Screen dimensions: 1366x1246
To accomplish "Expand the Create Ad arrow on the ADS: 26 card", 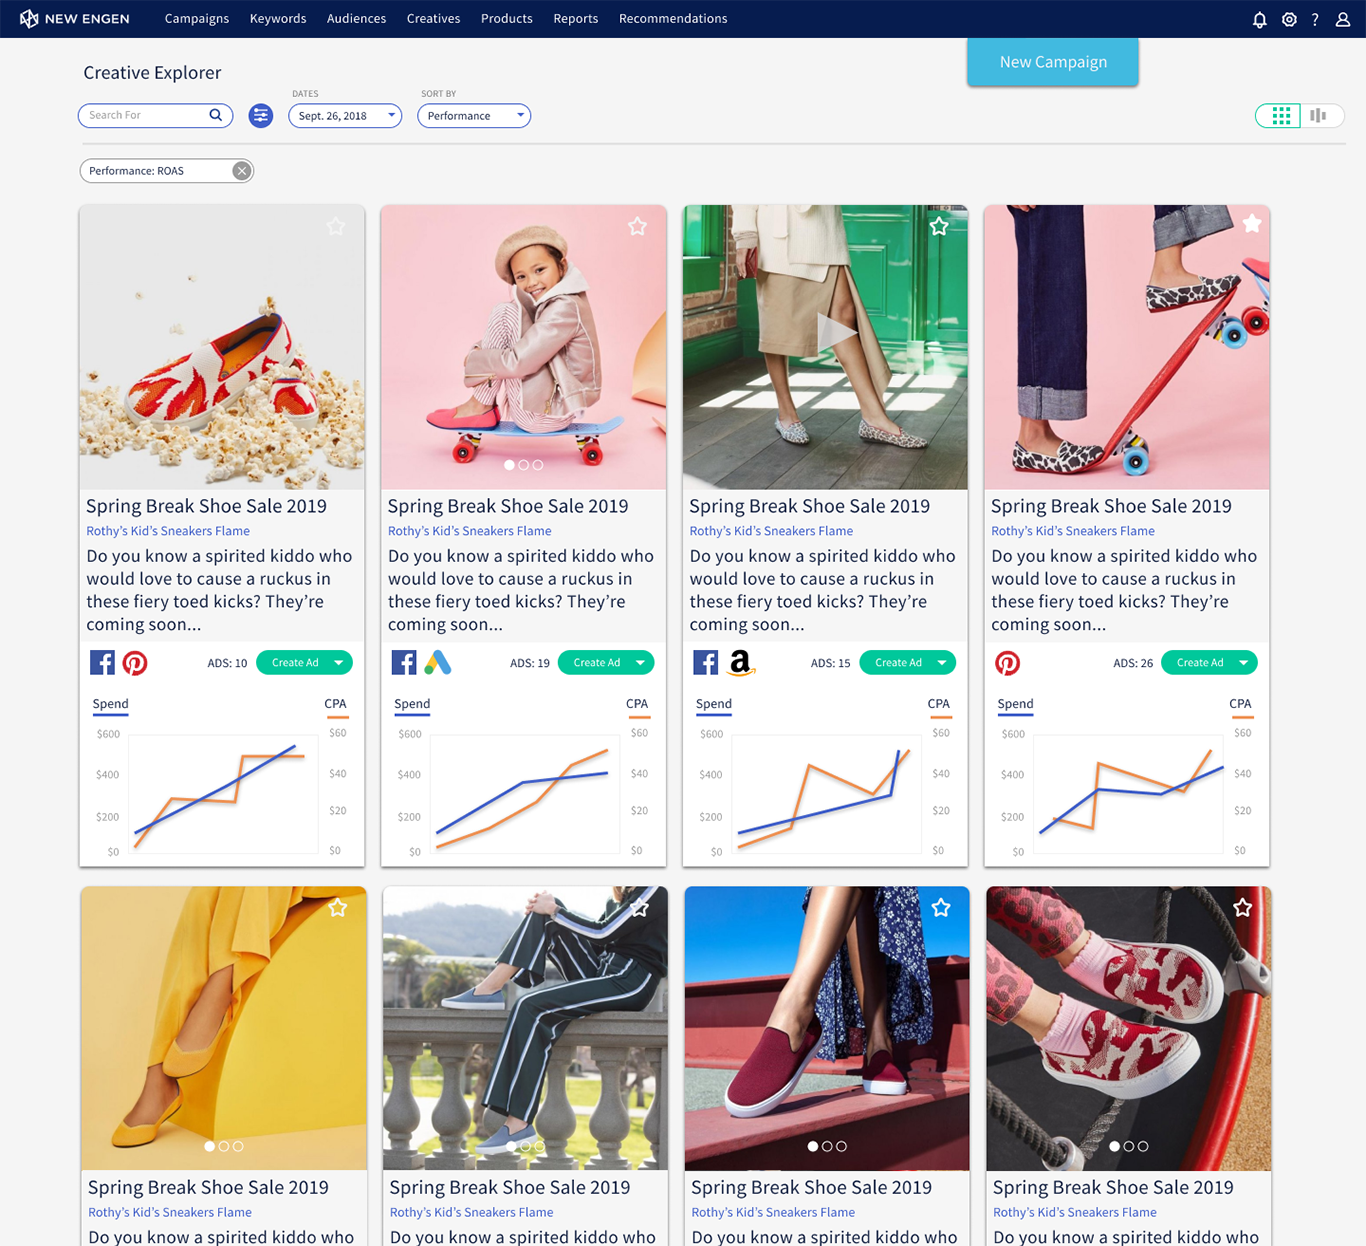I will pyautogui.click(x=1244, y=663).
